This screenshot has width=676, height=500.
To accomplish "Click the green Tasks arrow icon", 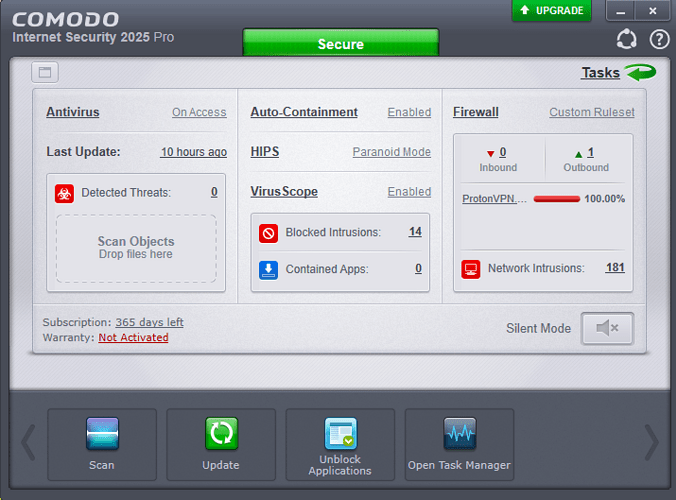I will click(641, 72).
